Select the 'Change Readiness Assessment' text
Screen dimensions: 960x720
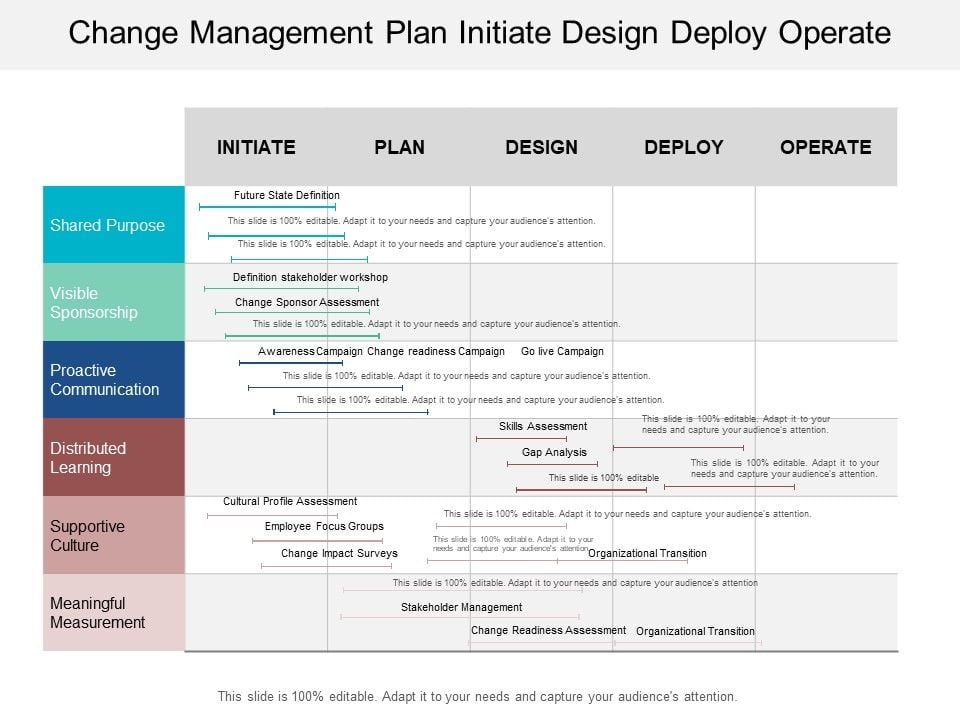pyautogui.click(x=549, y=631)
